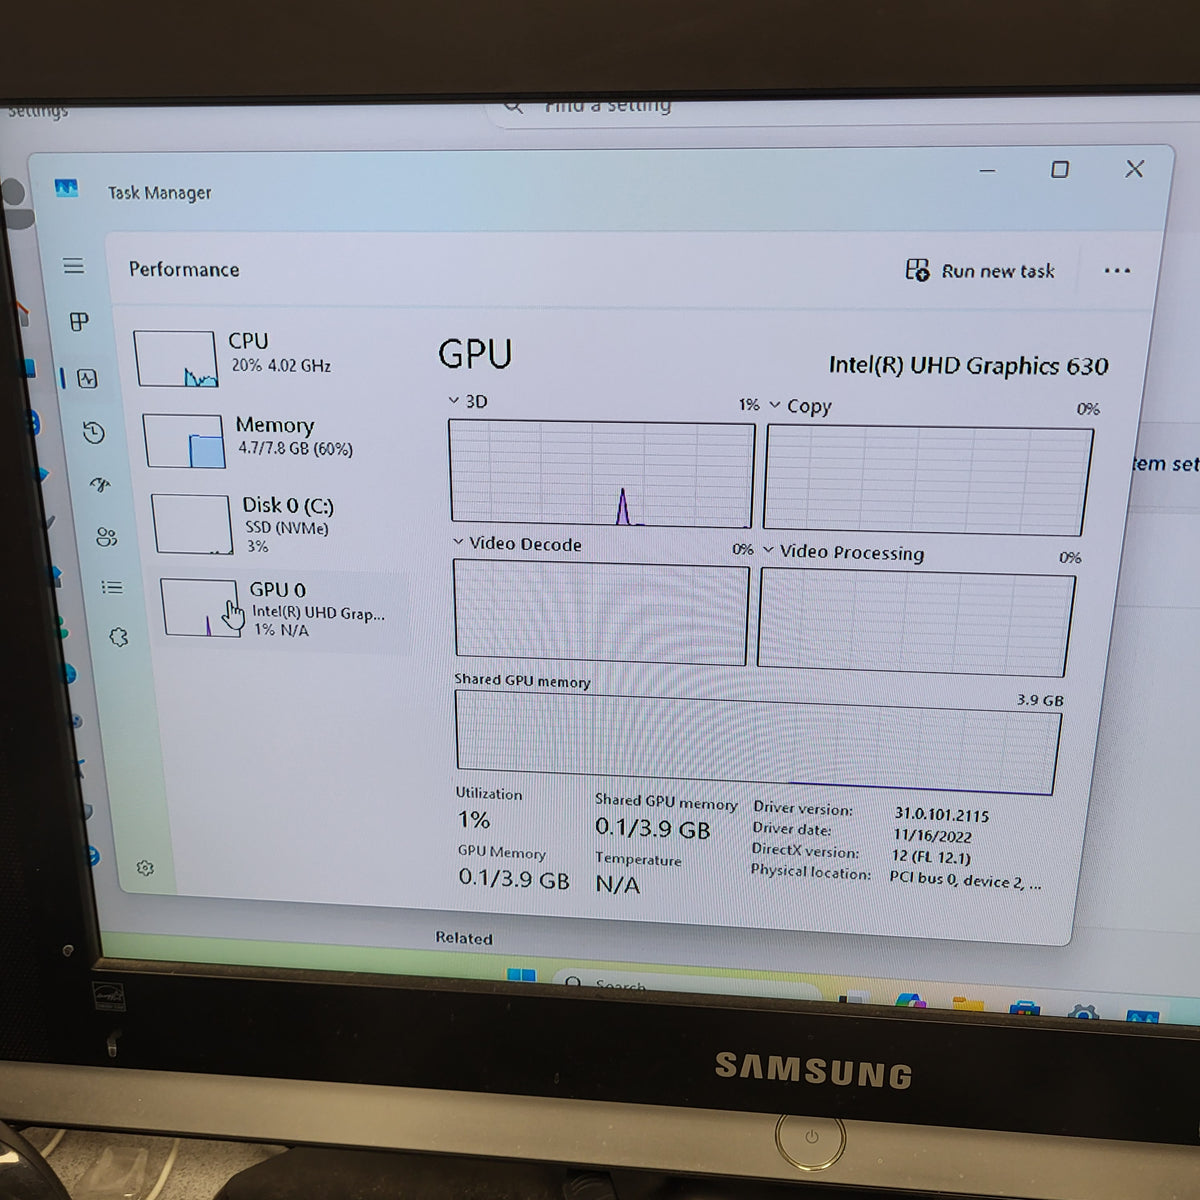Open the Startup apps sidebar icon
Viewport: 1200px width, 1200px height.
click(100, 485)
